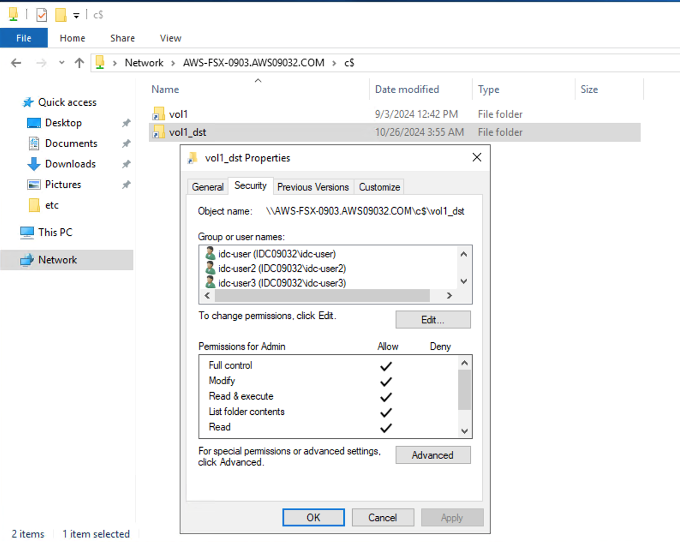
Task: Cancel the vol1_dst Properties dialog
Action: point(383,518)
